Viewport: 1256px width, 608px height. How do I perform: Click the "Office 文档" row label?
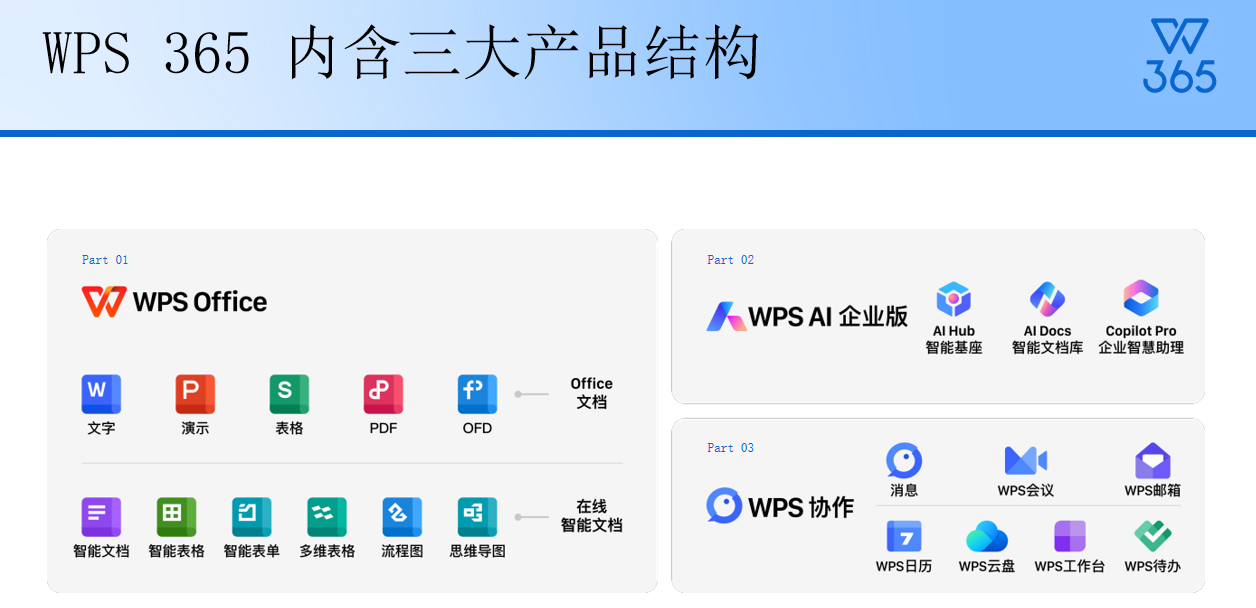592,393
